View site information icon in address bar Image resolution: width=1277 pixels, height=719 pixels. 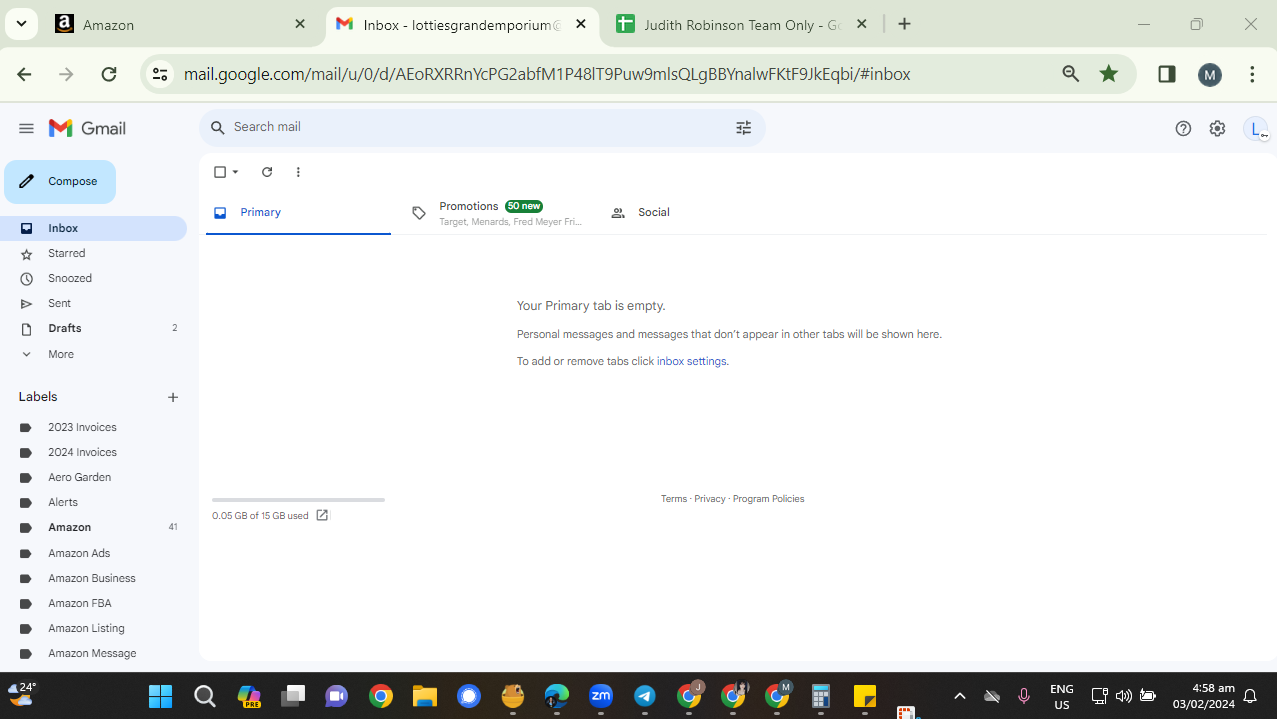(x=159, y=74)
